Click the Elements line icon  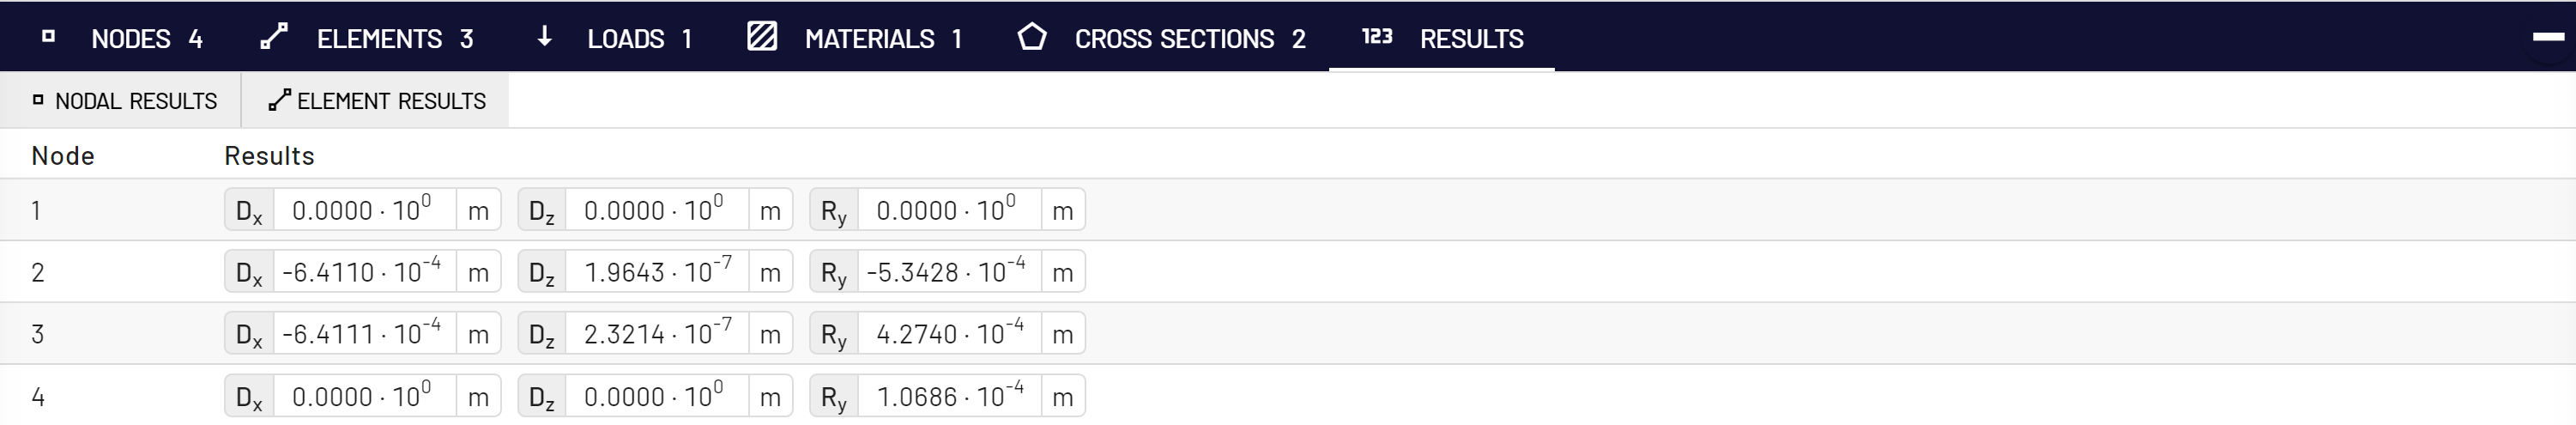(274, 37)
